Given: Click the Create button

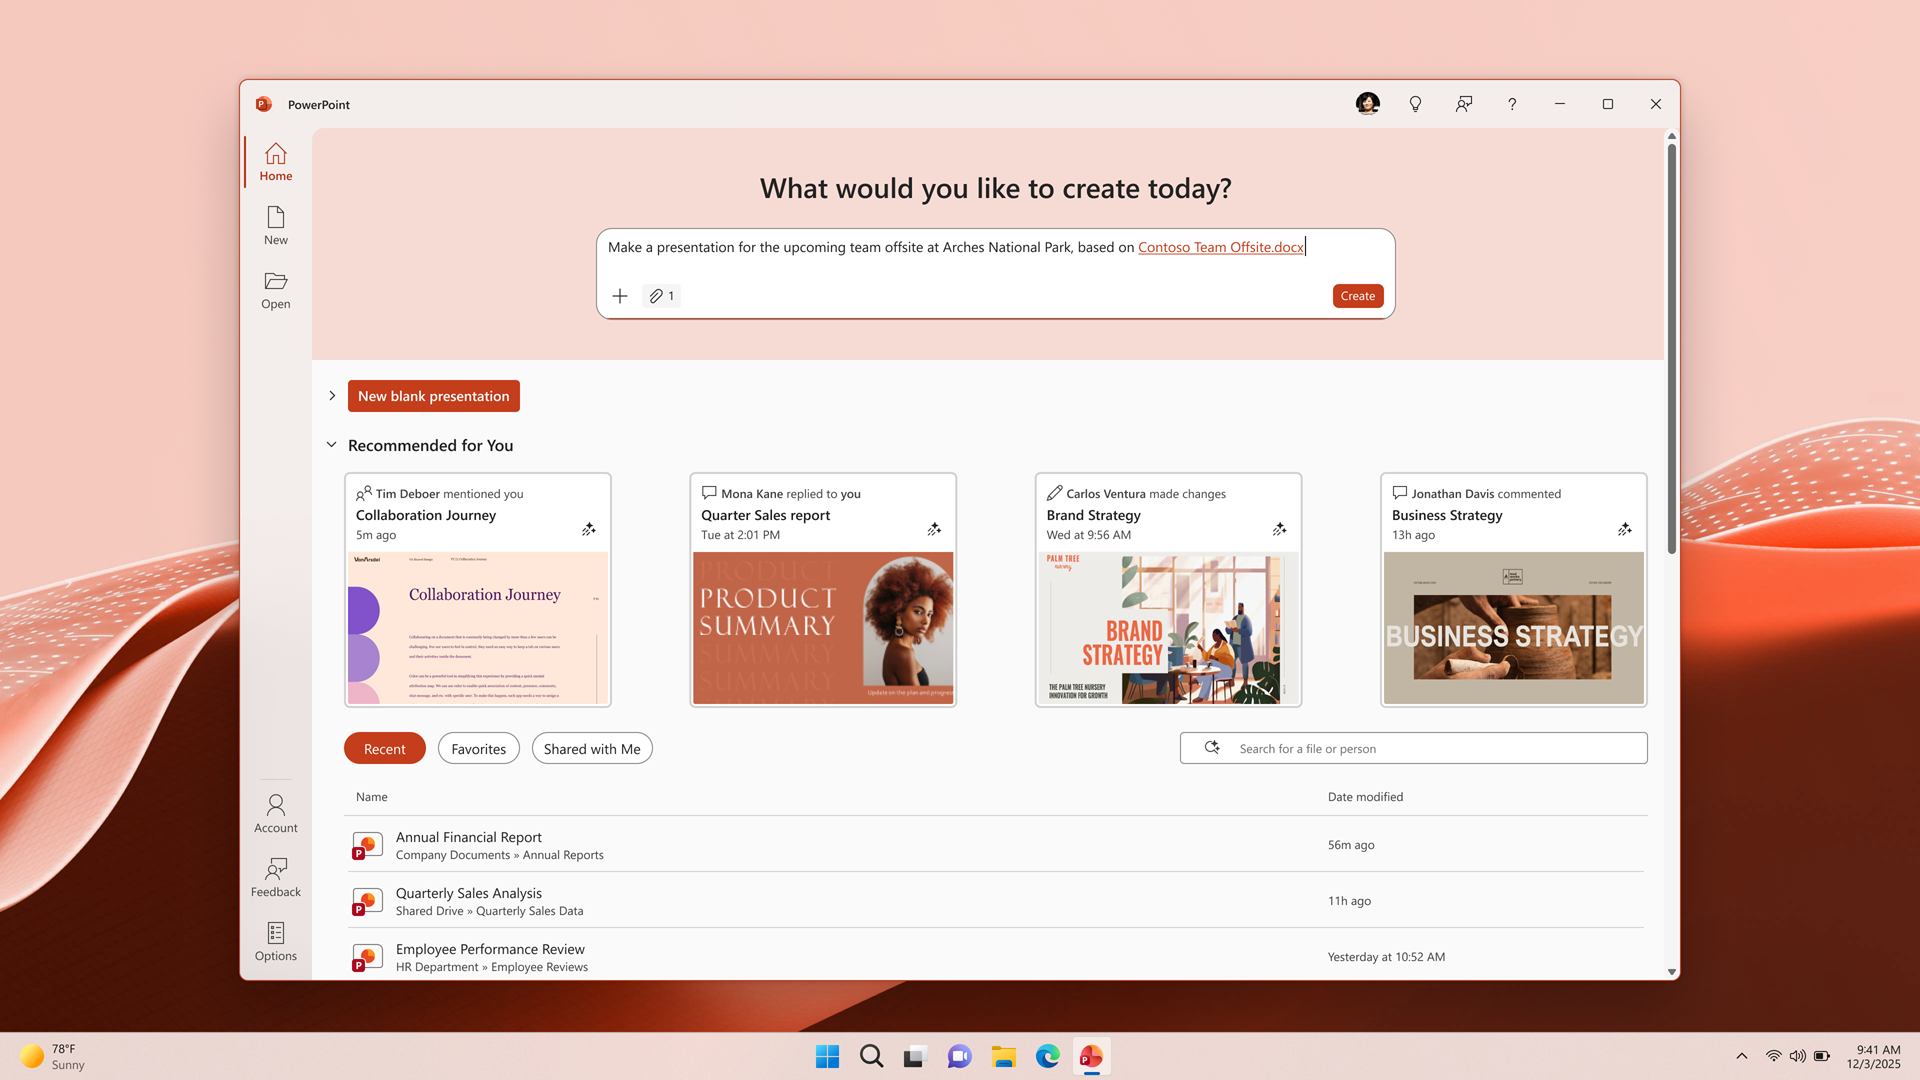Looking at the screenshot, I should point(1357,296).
